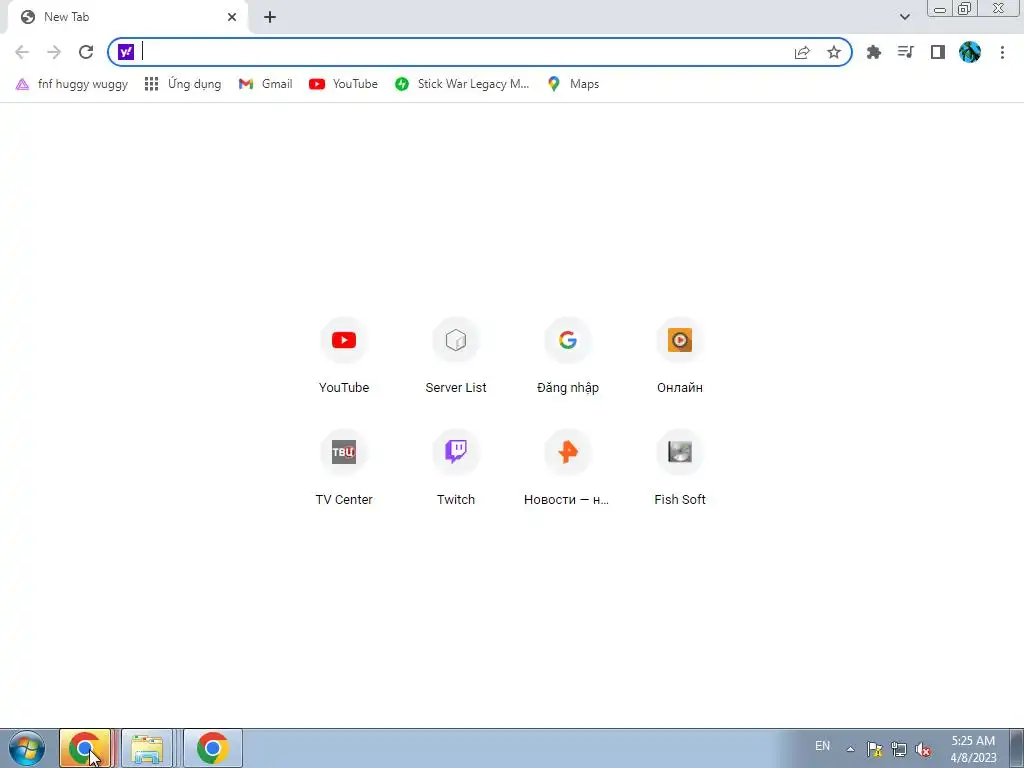1024x768 pixels.
Task: Open the tab search dropdown arrow
Action: pos(904,17)
